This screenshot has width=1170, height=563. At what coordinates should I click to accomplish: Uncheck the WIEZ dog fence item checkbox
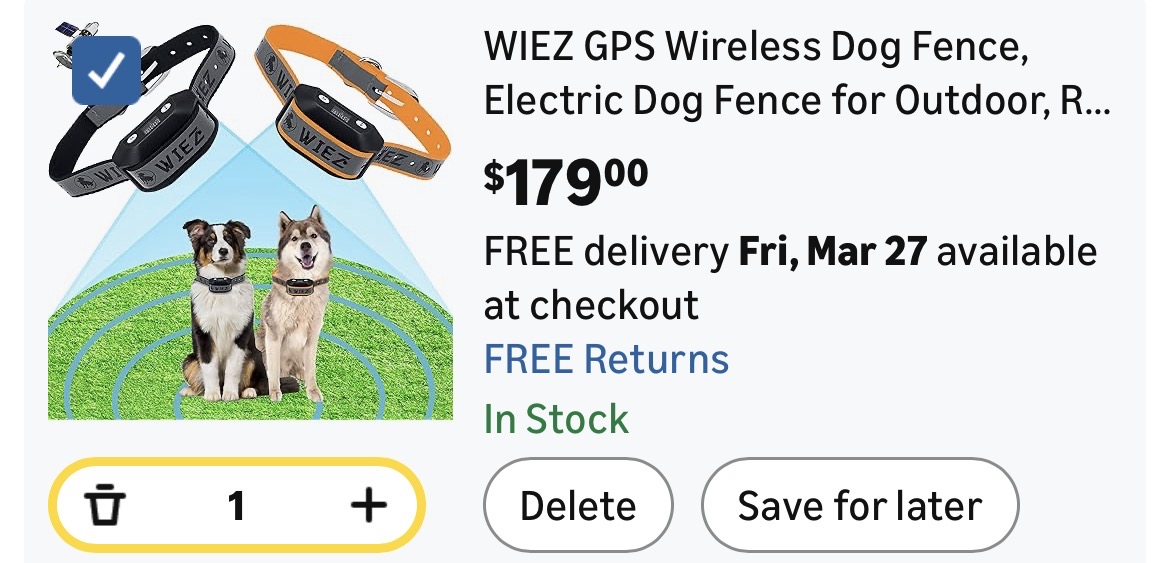(106, 70)
